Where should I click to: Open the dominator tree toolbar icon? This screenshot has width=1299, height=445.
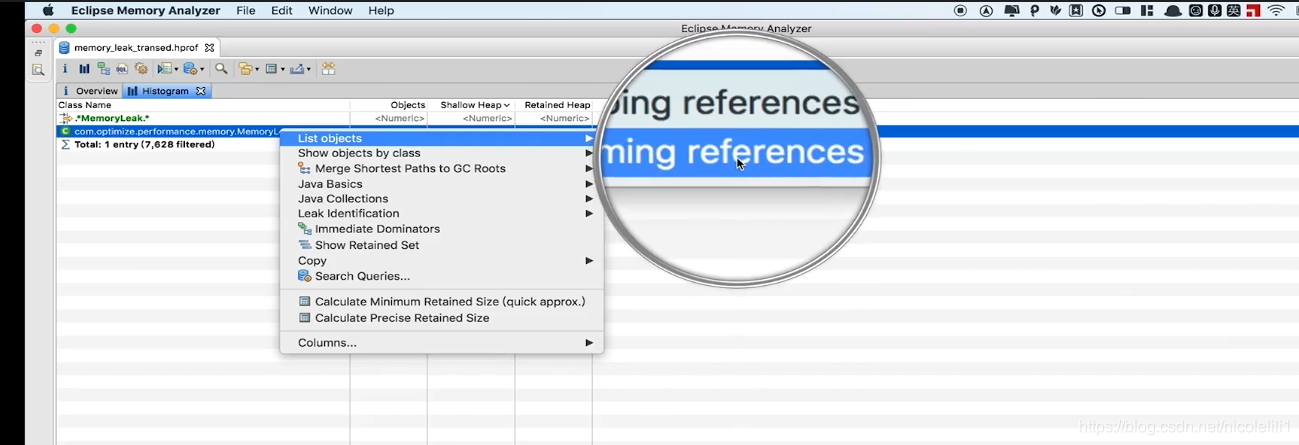103,69
